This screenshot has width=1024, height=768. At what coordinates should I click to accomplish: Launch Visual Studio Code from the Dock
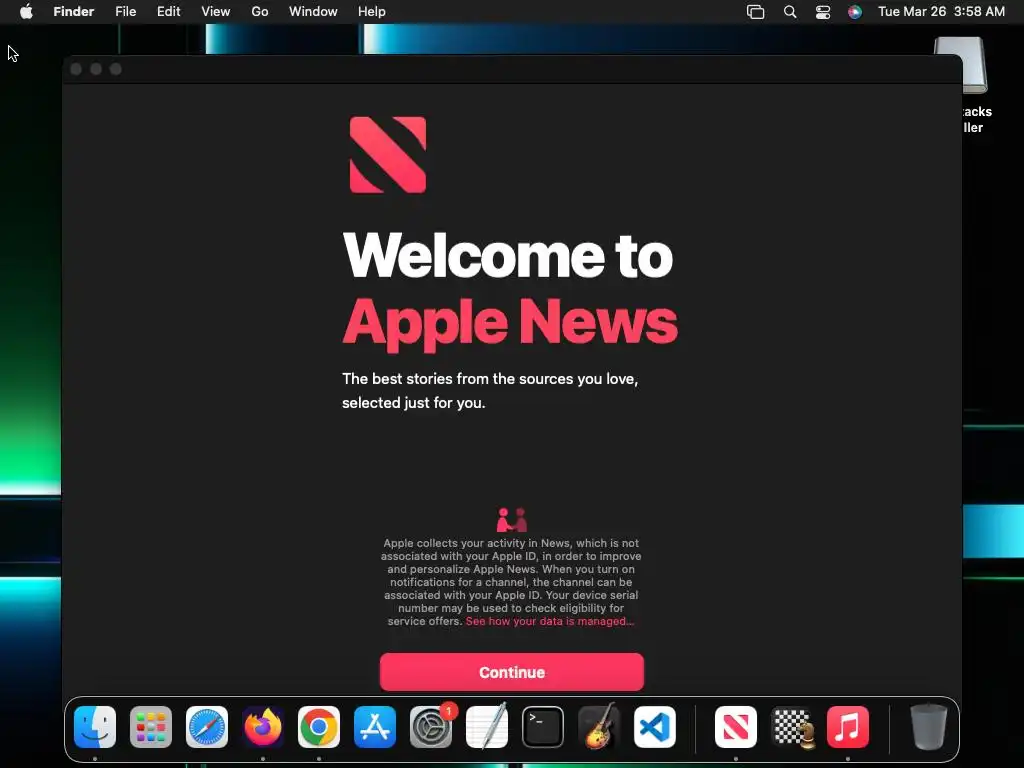coord(654,727)
